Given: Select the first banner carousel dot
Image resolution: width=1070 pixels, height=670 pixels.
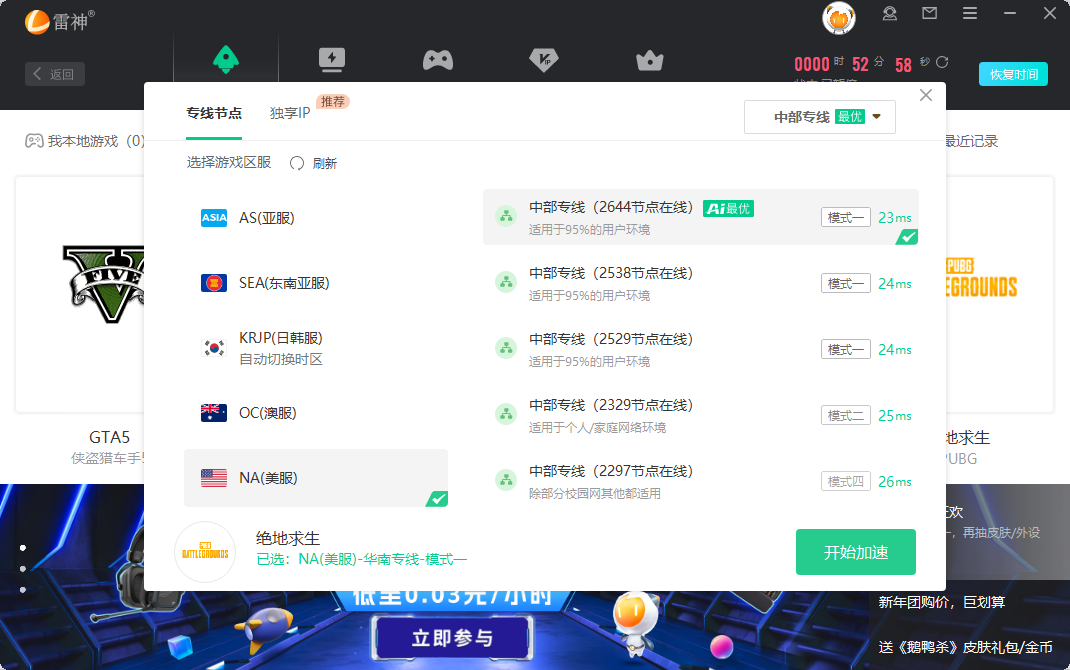Looking at the screenshot, I should coord(23,548).
